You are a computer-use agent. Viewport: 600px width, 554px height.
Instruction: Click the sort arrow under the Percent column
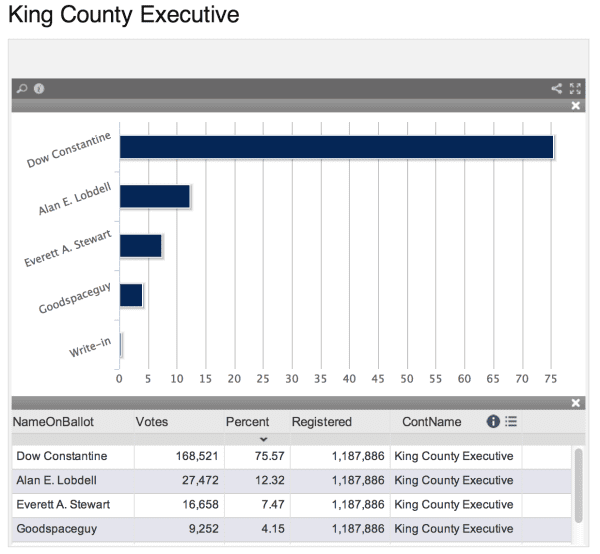[263, 438]
